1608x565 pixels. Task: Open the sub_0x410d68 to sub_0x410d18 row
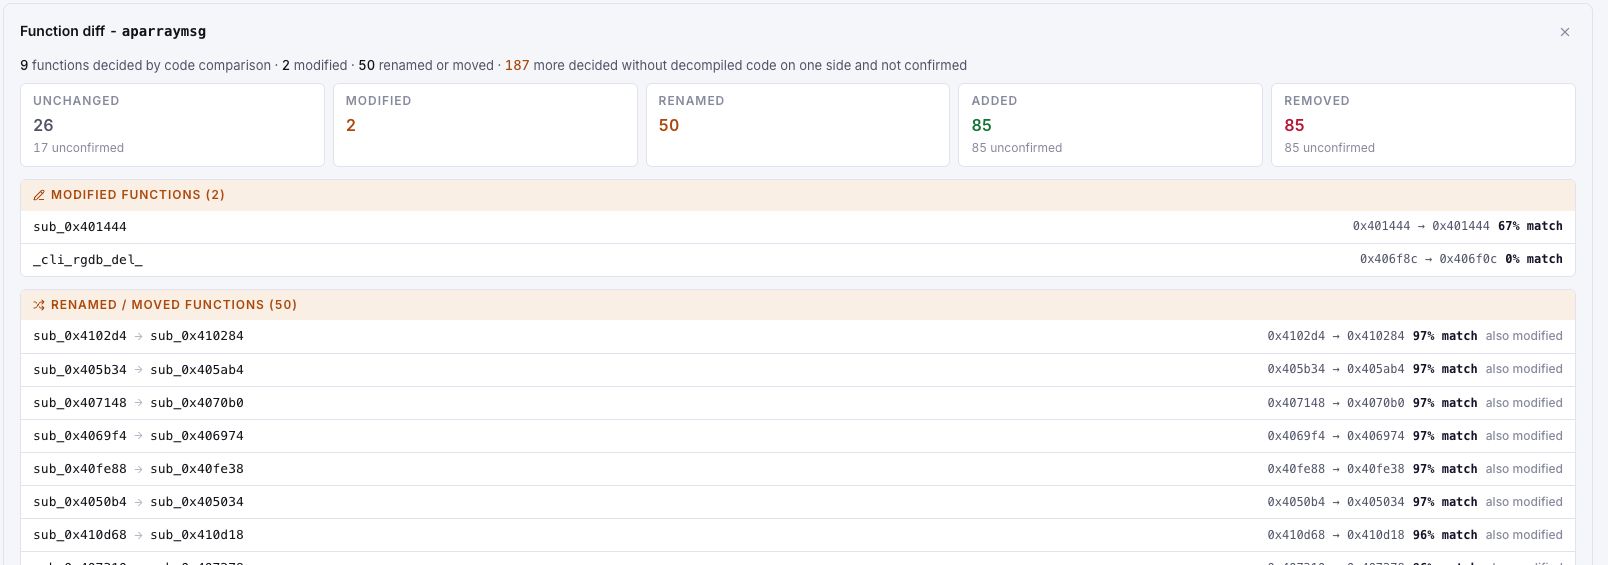tap(798, 535)
